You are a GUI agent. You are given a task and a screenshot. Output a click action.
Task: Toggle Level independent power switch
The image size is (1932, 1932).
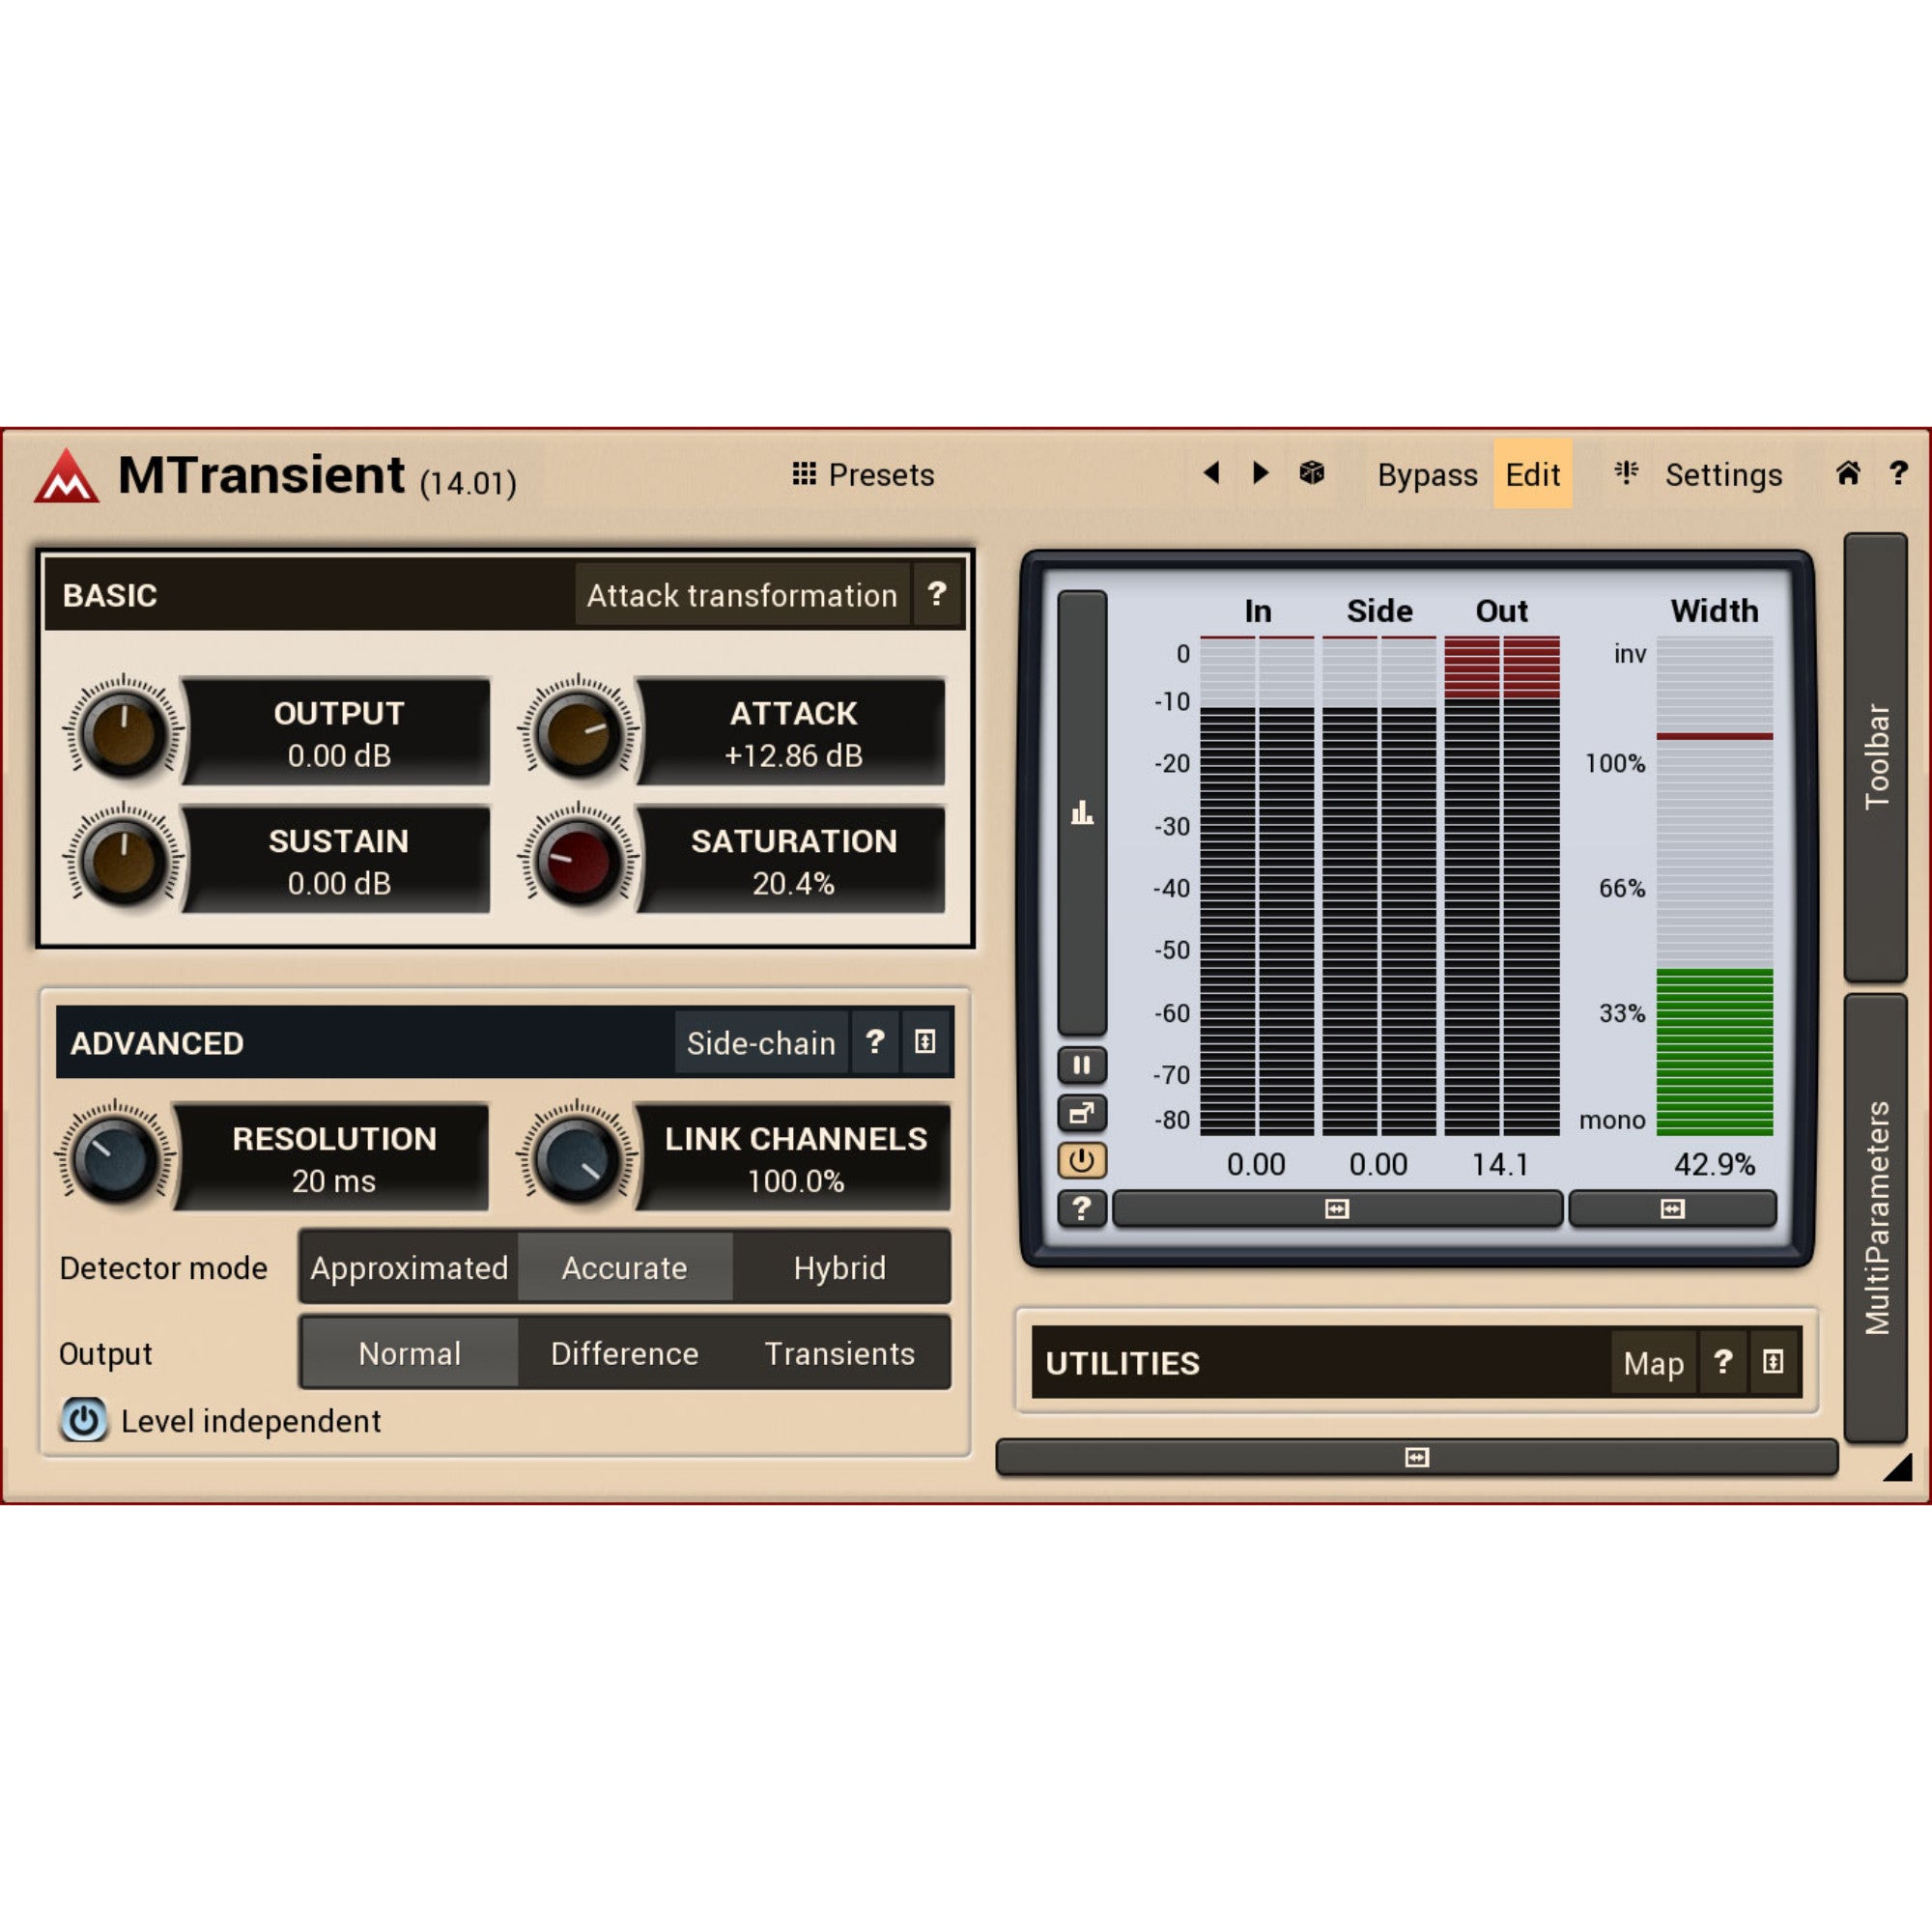point(84,1421)
